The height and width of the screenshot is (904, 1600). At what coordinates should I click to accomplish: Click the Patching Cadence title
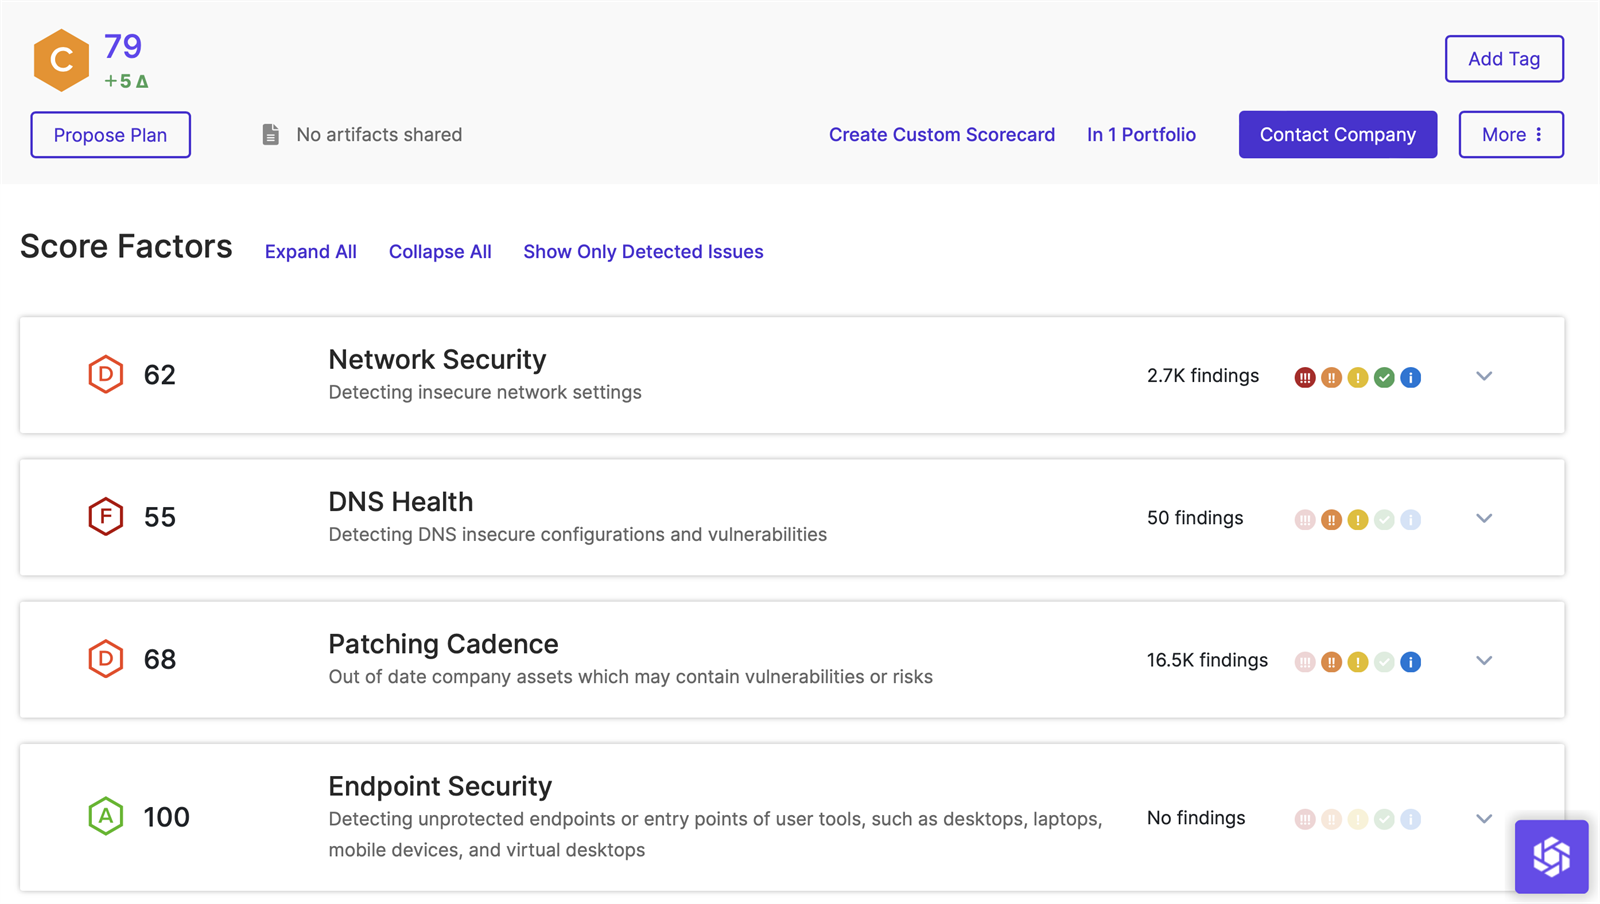pyautogui.click(x=443, y=644)
